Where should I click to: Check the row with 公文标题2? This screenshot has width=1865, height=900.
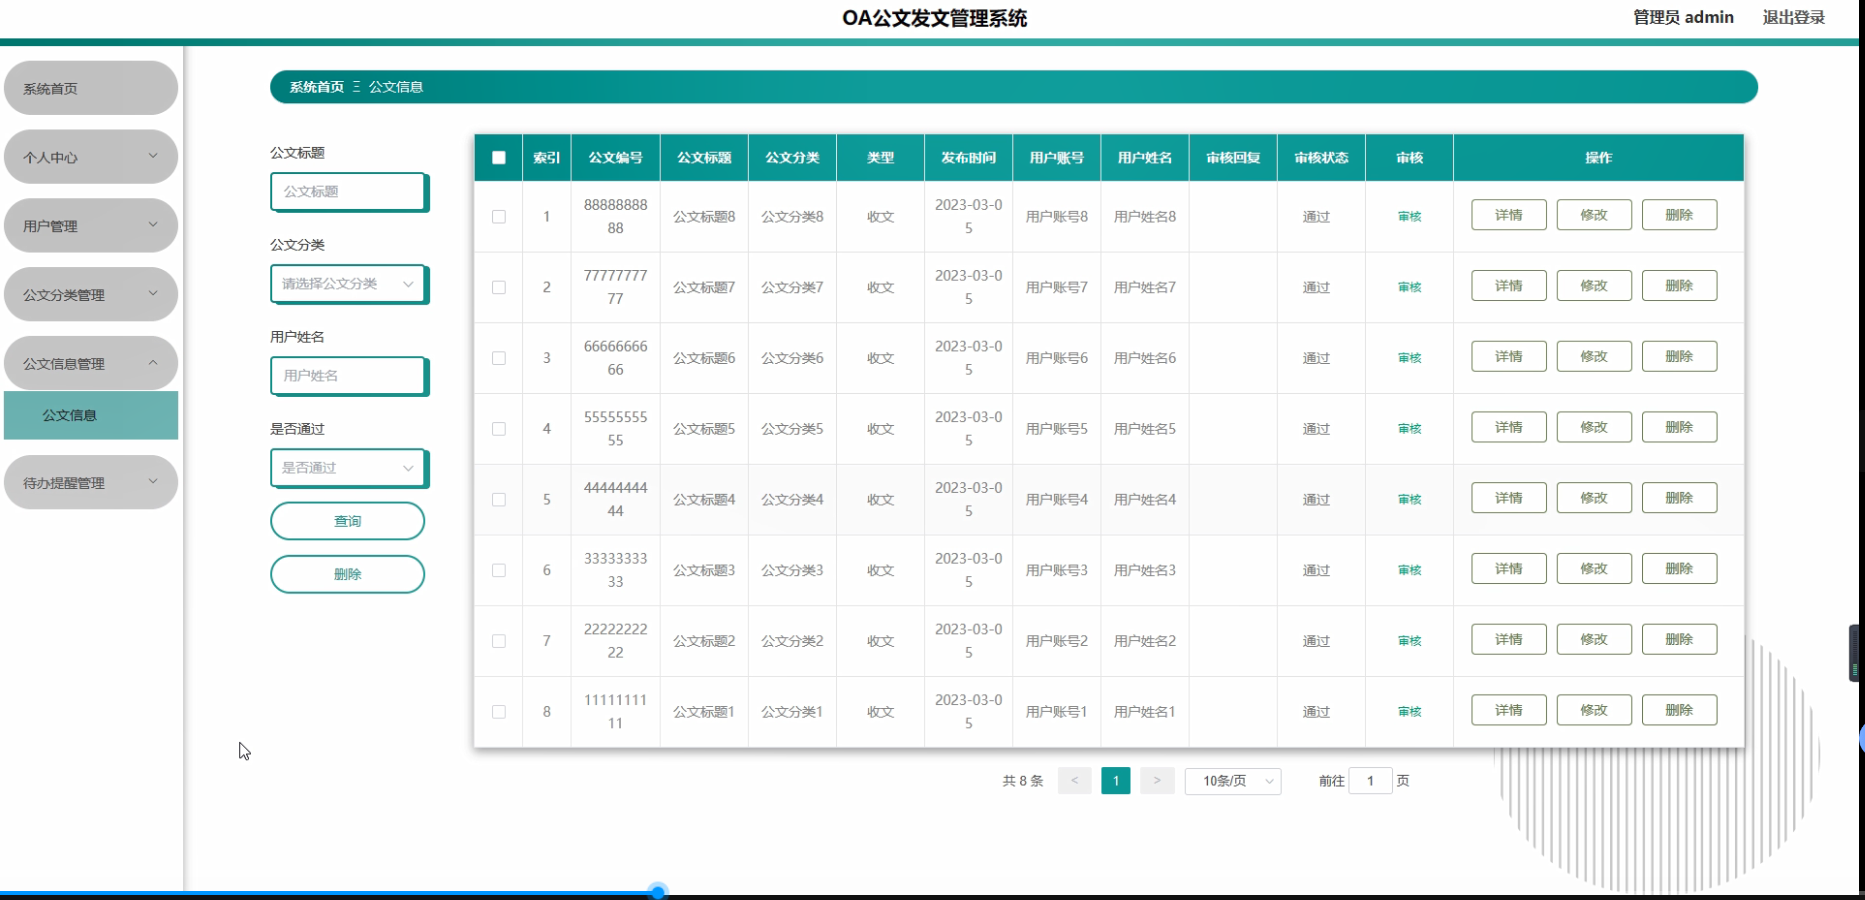(499, 641)
